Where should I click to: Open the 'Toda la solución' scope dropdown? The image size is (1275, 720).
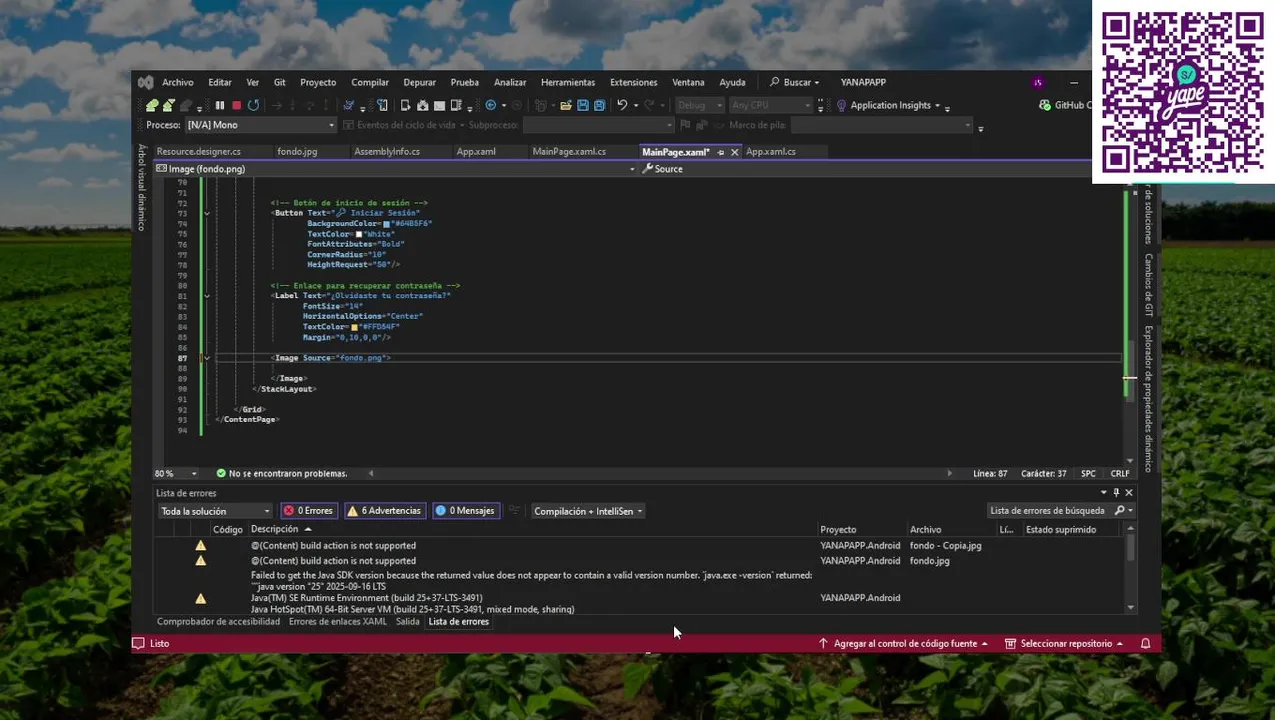click(x=215, y=511)
